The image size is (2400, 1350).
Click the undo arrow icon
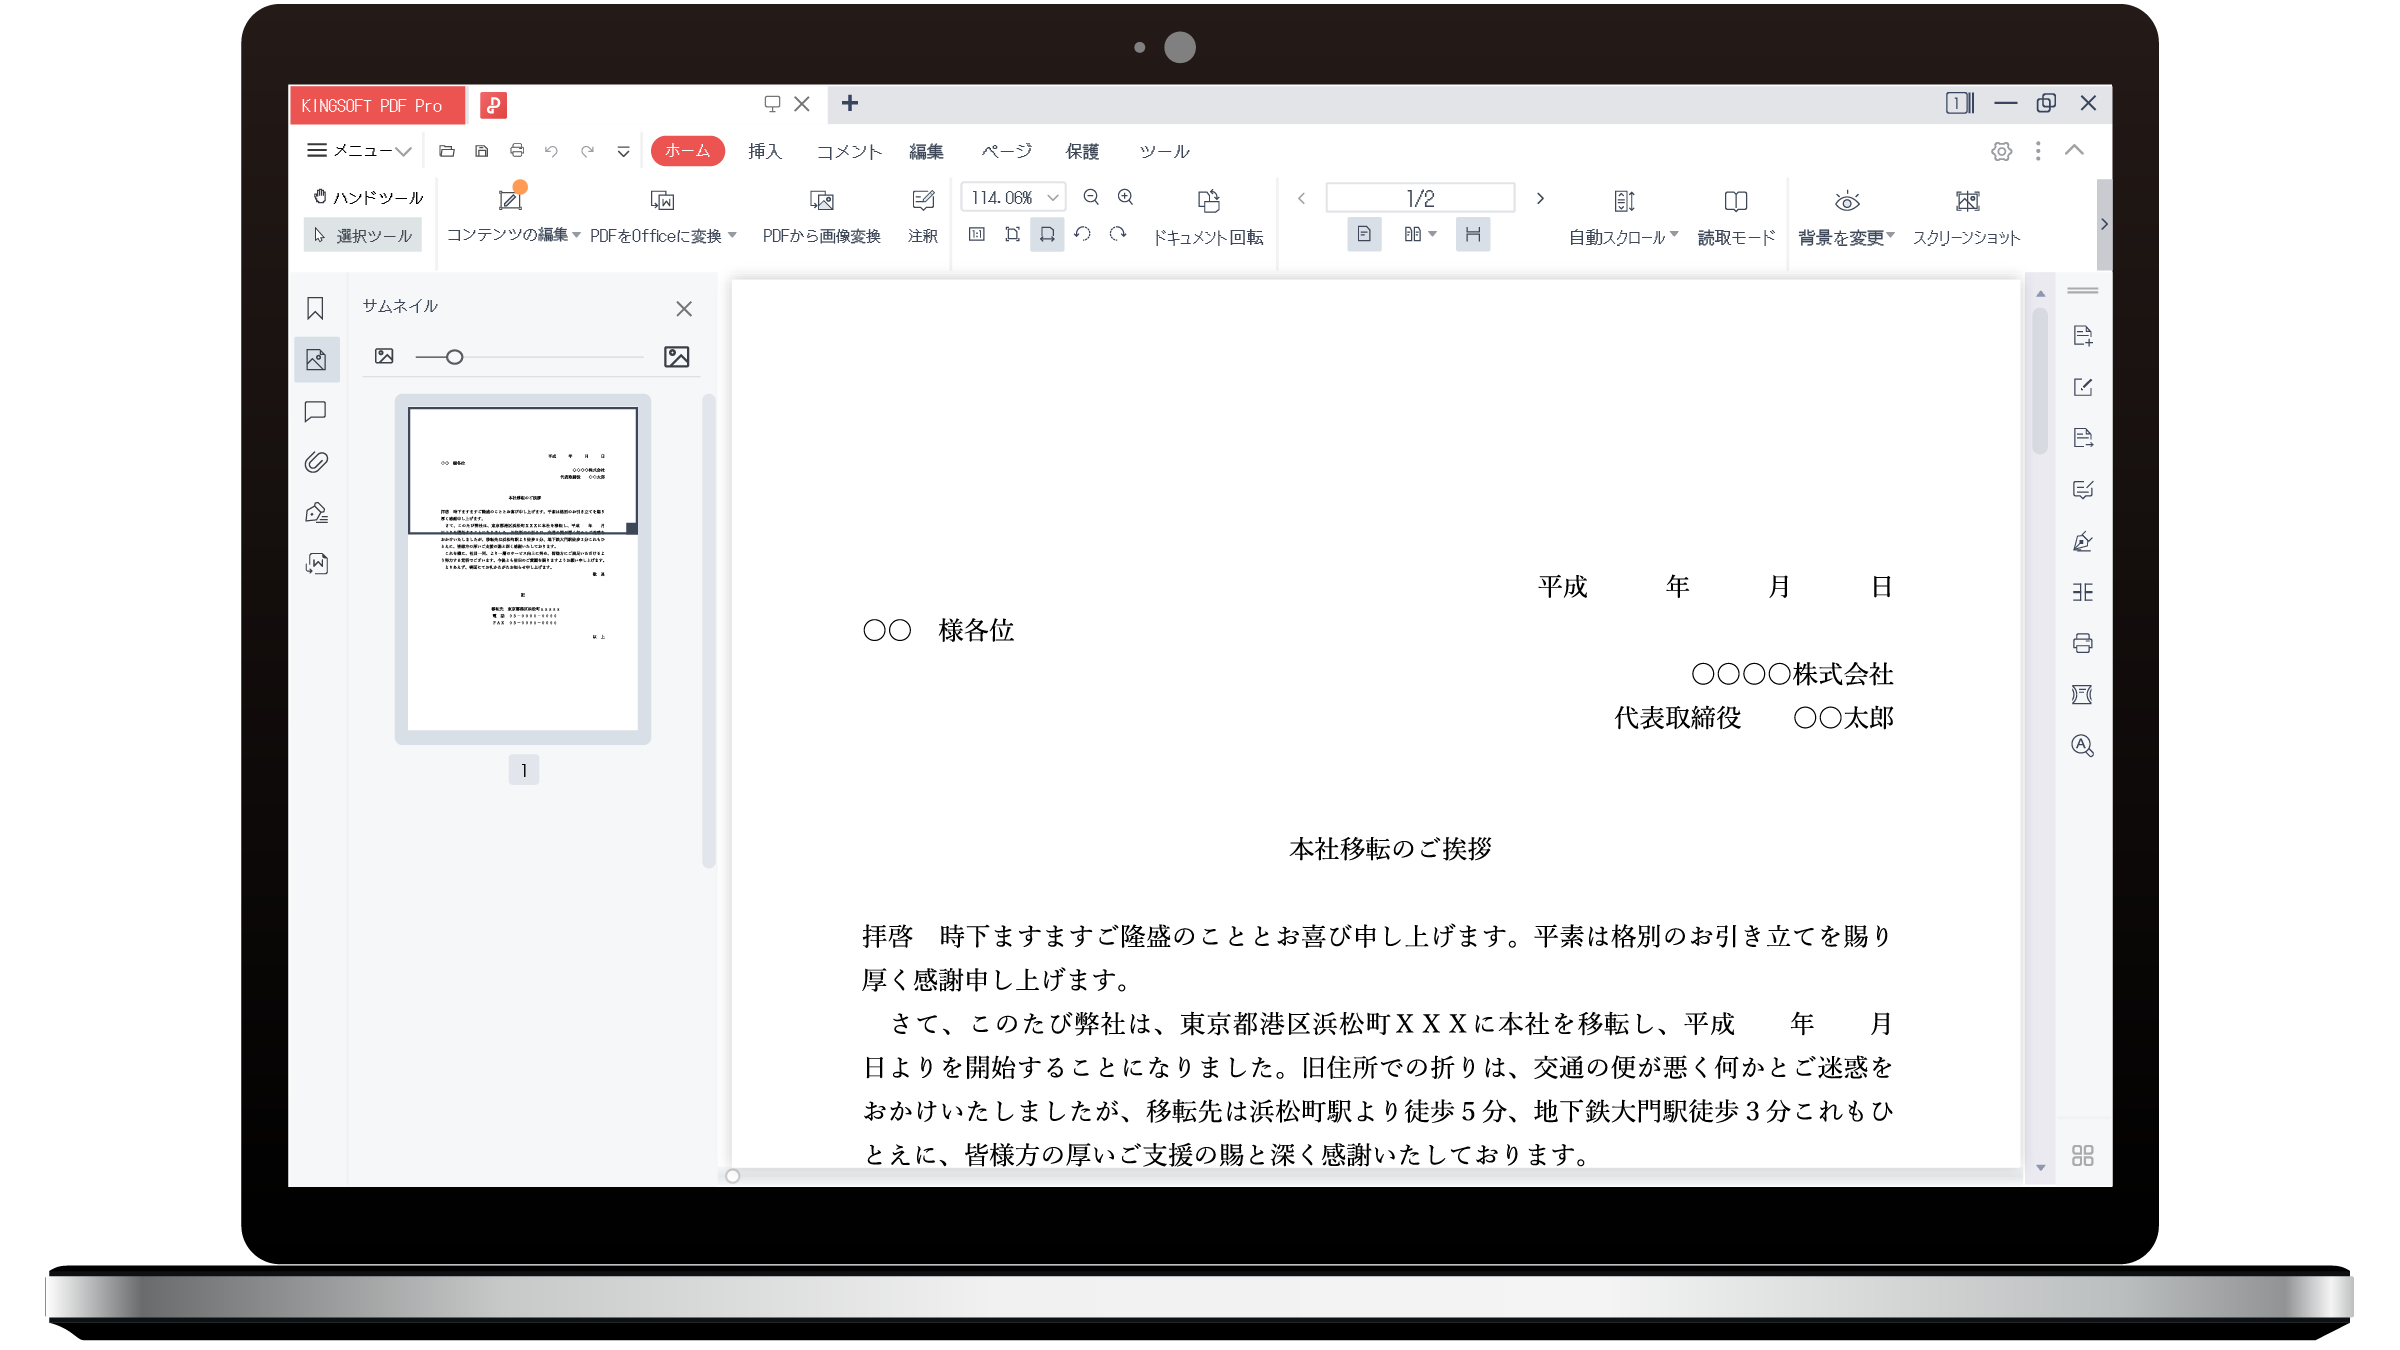[551, 151]
